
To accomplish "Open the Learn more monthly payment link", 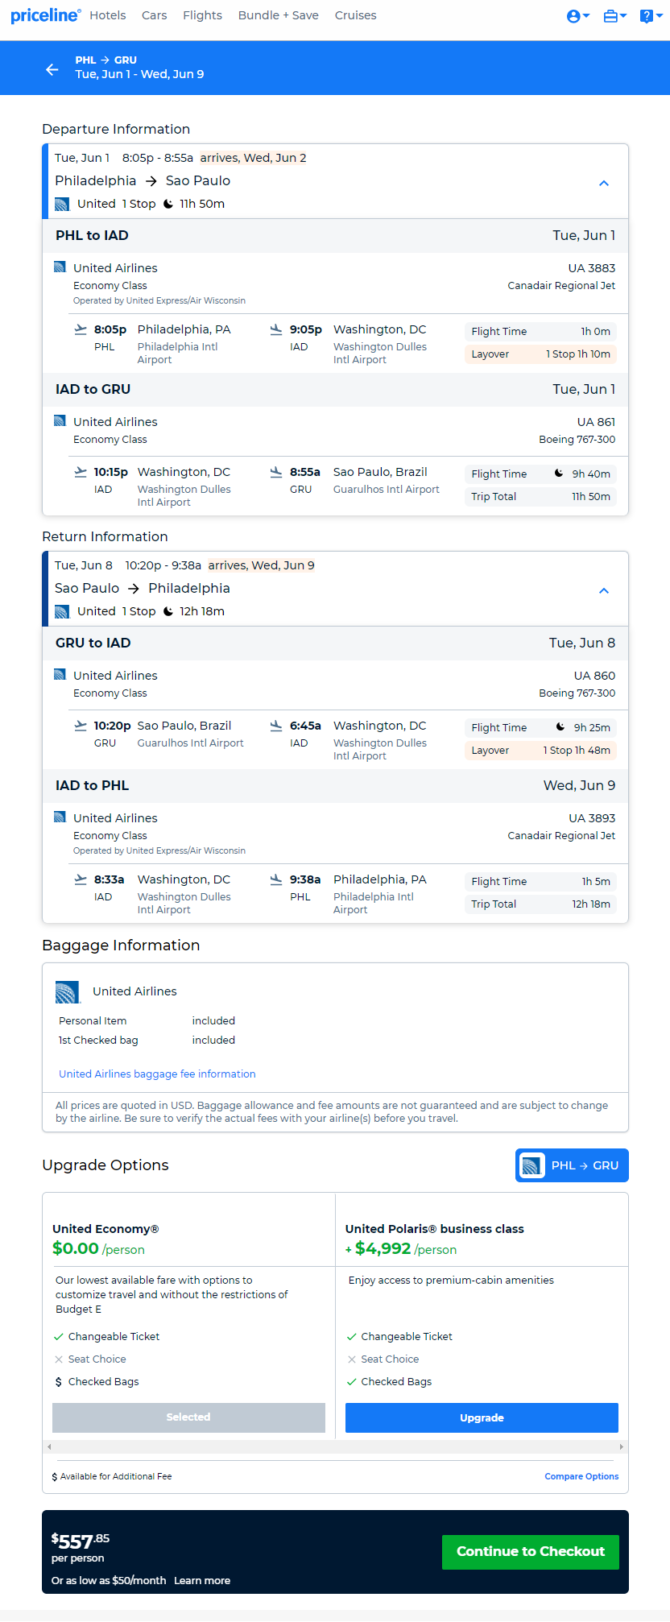I will pos(202,1580).
